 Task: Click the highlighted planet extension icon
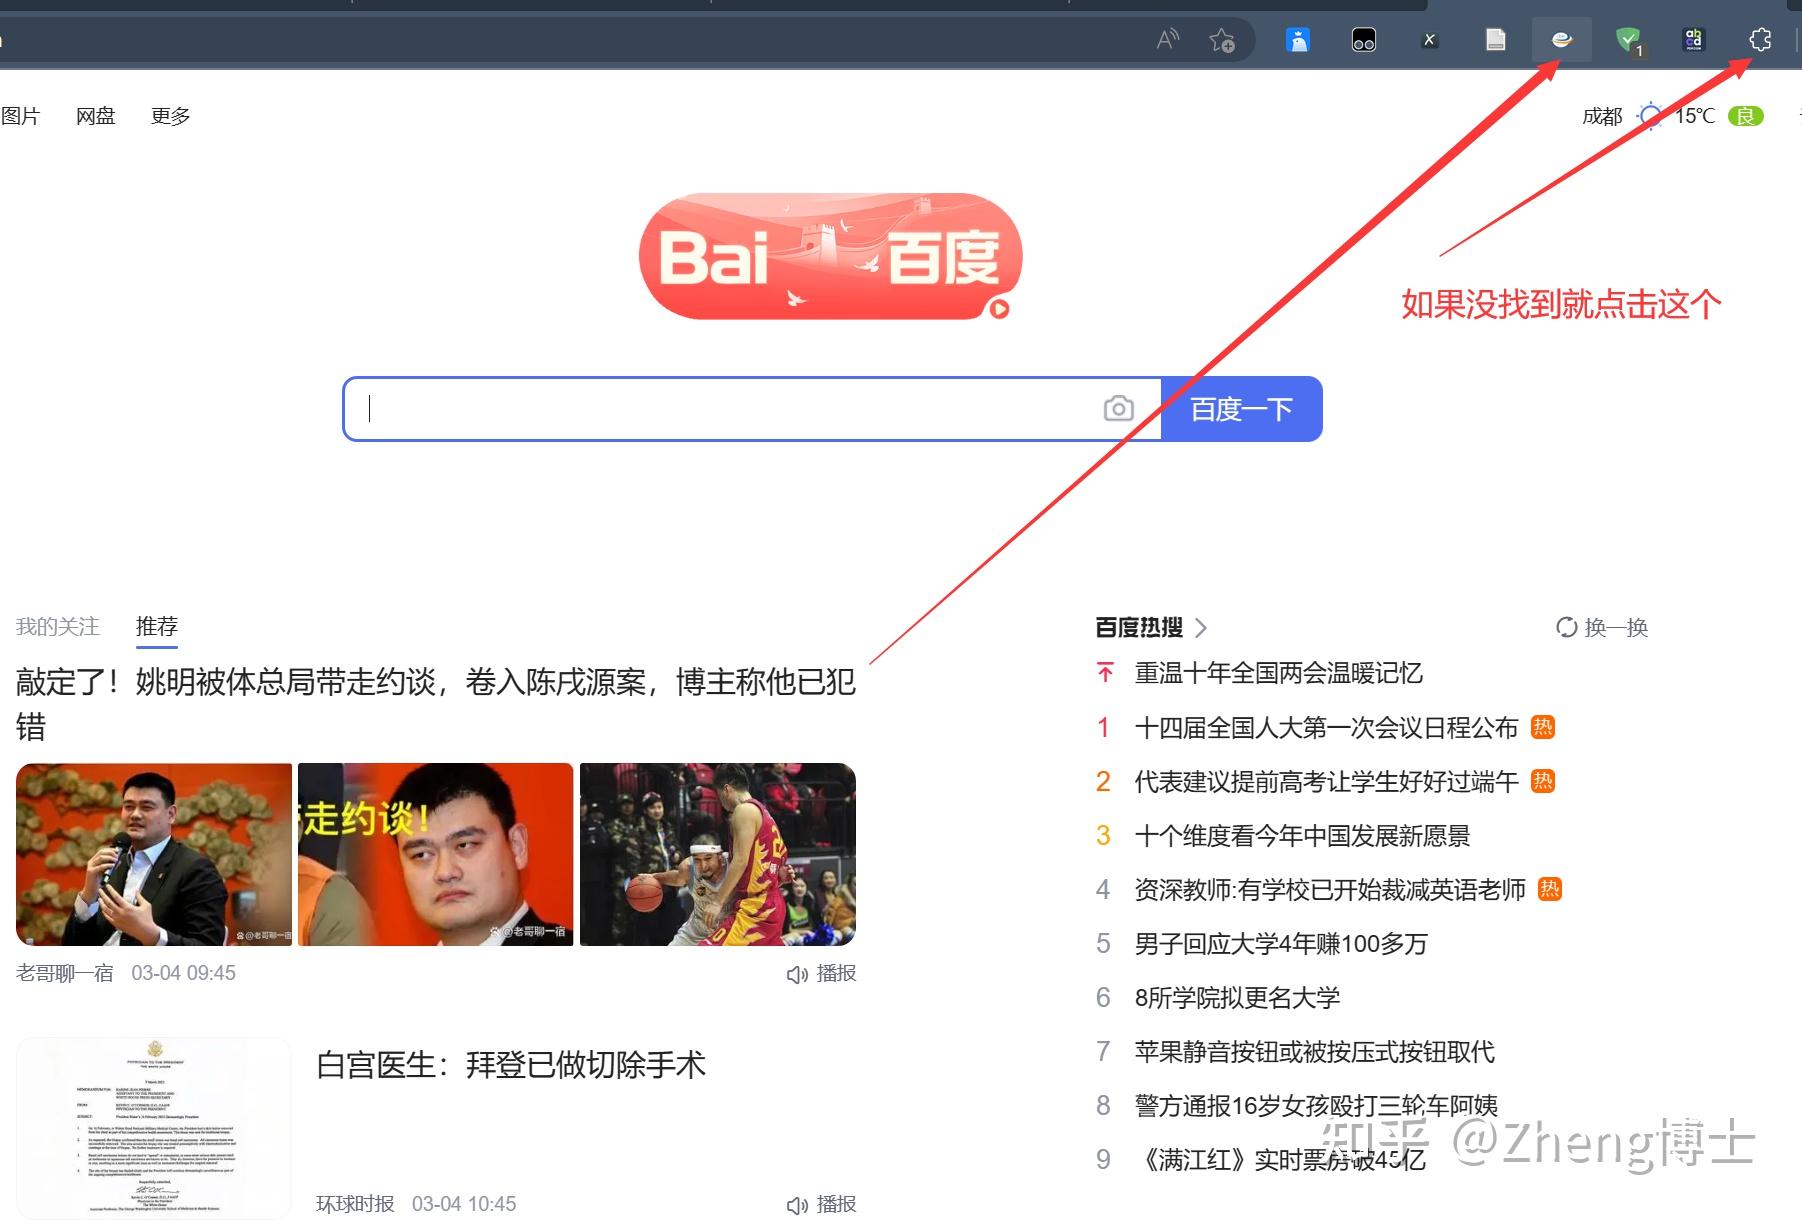(1561, 40)
